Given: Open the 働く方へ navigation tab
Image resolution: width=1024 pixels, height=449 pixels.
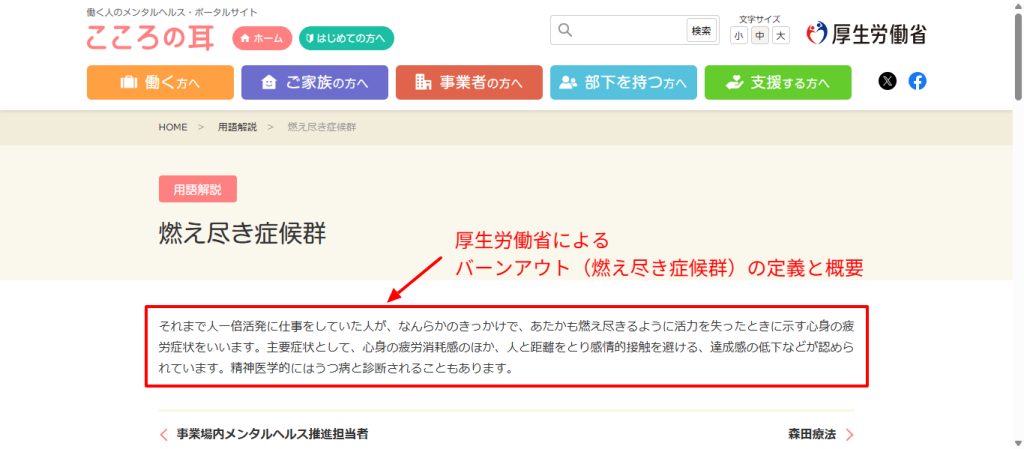Looking at the screenshot, I should (160, 82).
